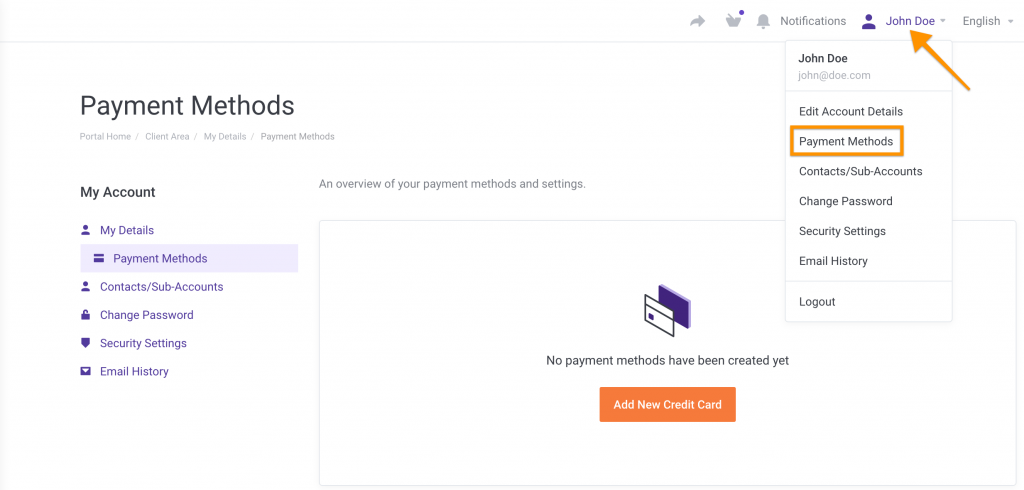The image size is (1024, 490).
Task: Select Edit Account Details from dropdown menu
Action: click(851, 112)
